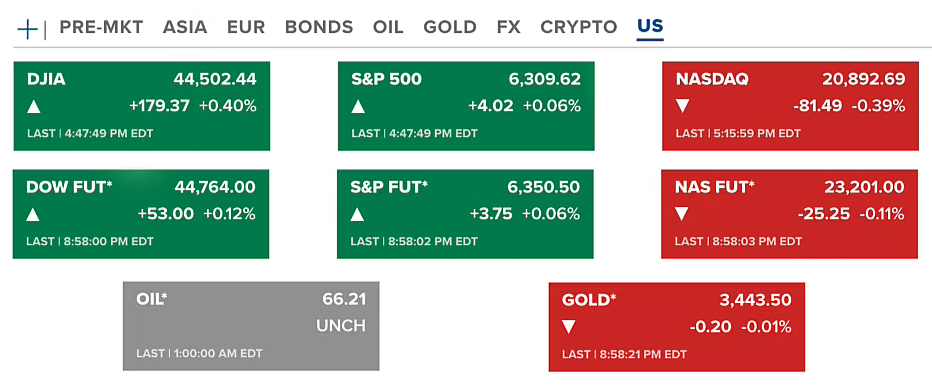
Task: Click the up arrow in S&P 500 tile
Action: (x=358, y=107)
